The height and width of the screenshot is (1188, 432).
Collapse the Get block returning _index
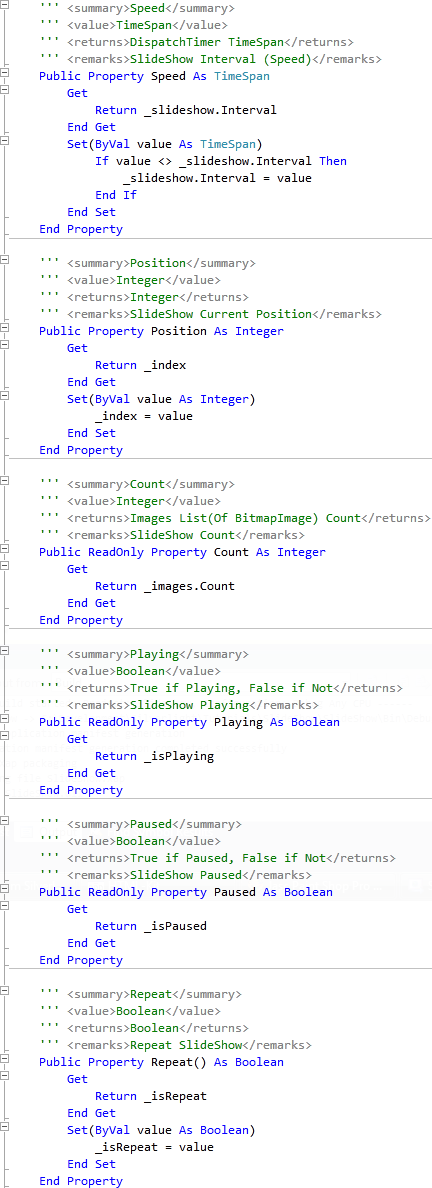coord(4,344)
